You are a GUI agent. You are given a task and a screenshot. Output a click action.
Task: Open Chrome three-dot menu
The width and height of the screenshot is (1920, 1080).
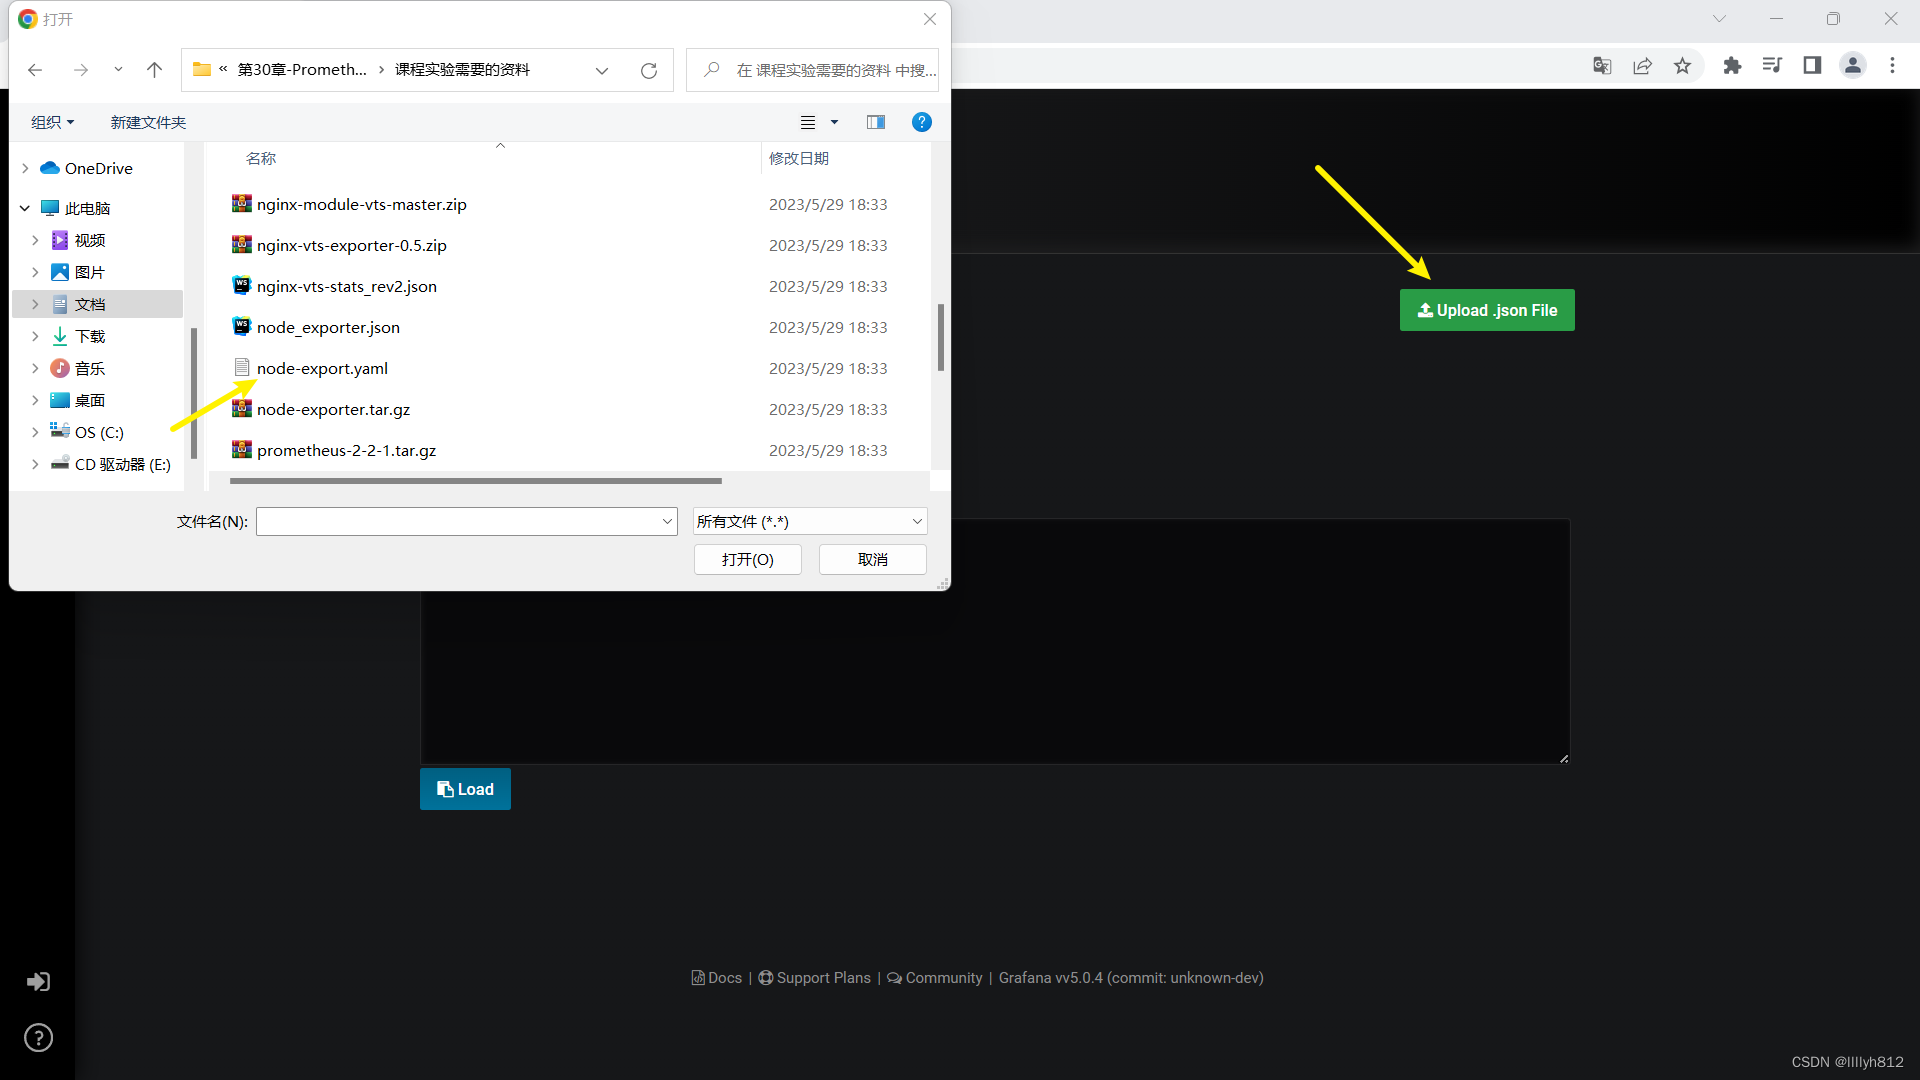click(x=1892, y=65)
